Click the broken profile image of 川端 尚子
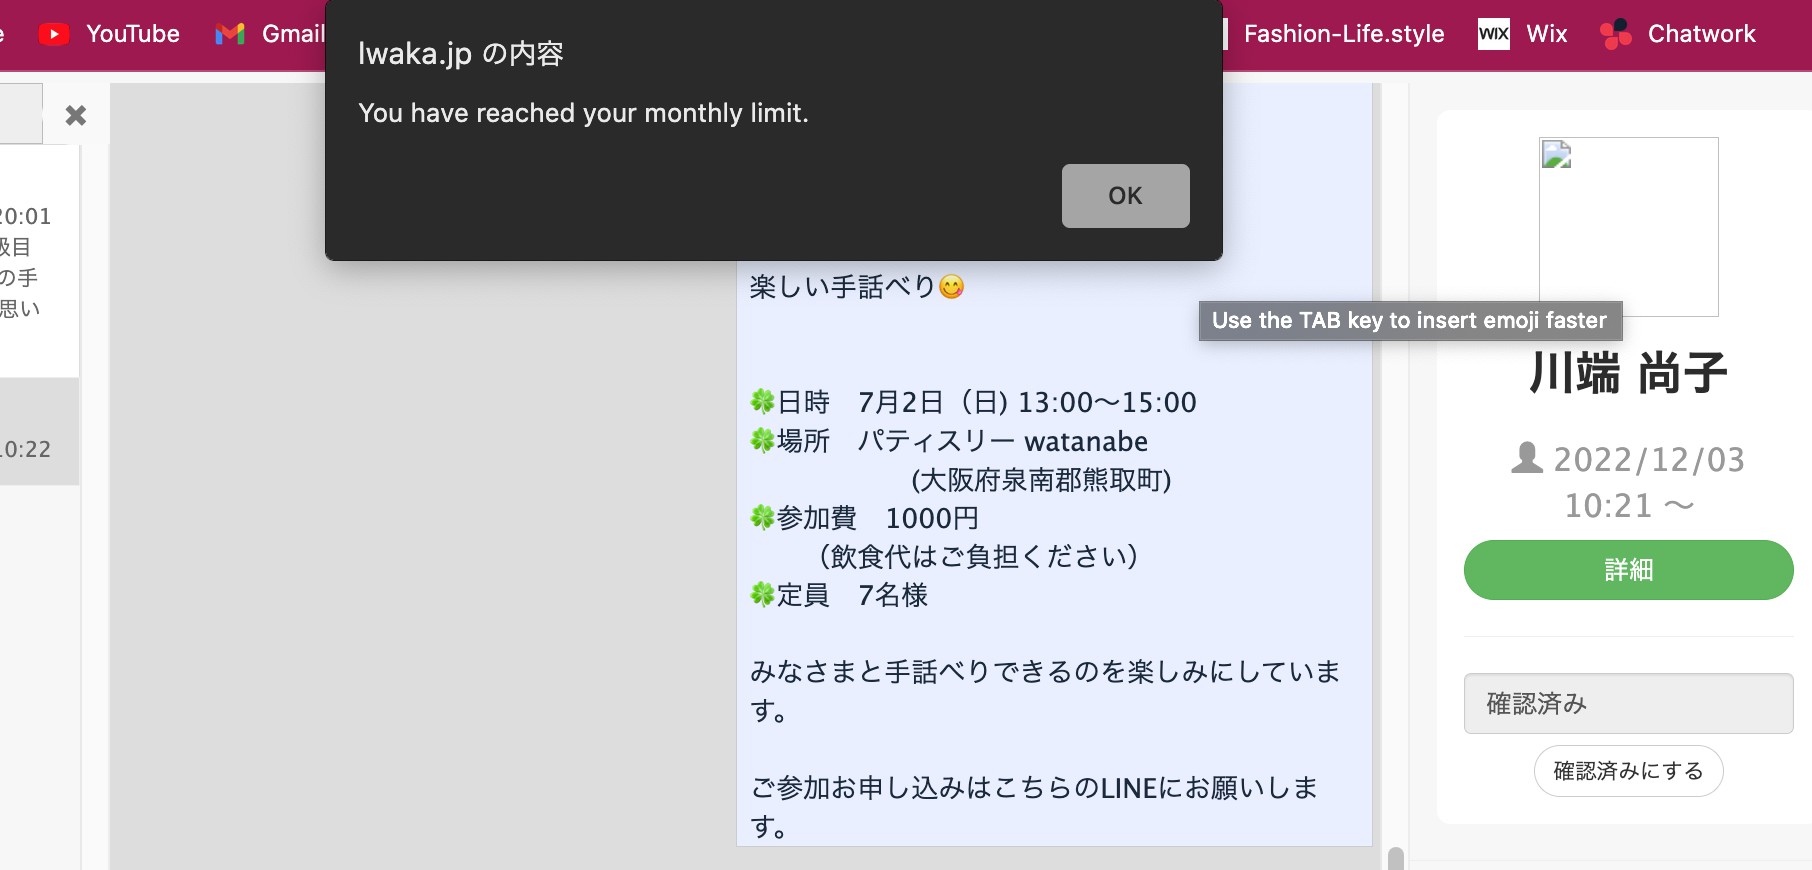Screen dimensions: 1812x870 pos(1628,227)
